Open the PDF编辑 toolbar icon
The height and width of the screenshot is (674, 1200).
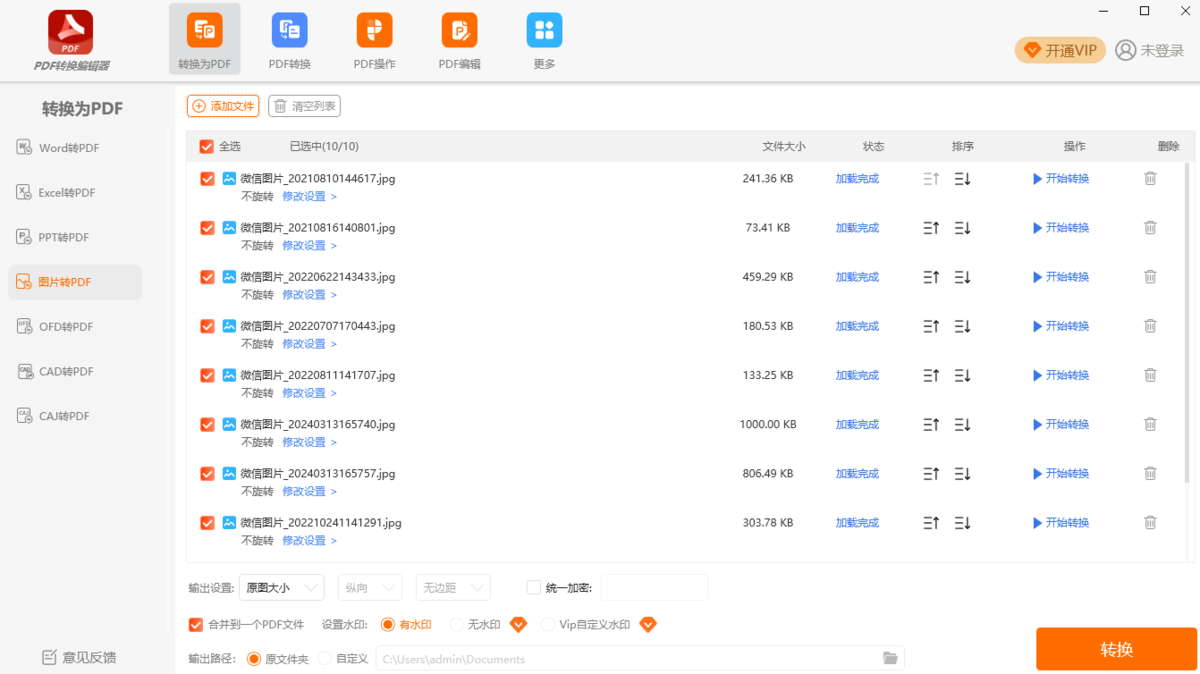click(x=459, y=31)
